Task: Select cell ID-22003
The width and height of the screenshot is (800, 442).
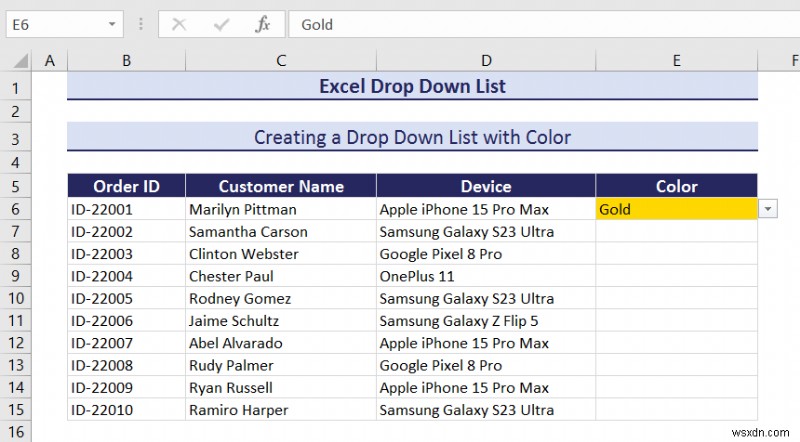Action: tap(127, 254)
